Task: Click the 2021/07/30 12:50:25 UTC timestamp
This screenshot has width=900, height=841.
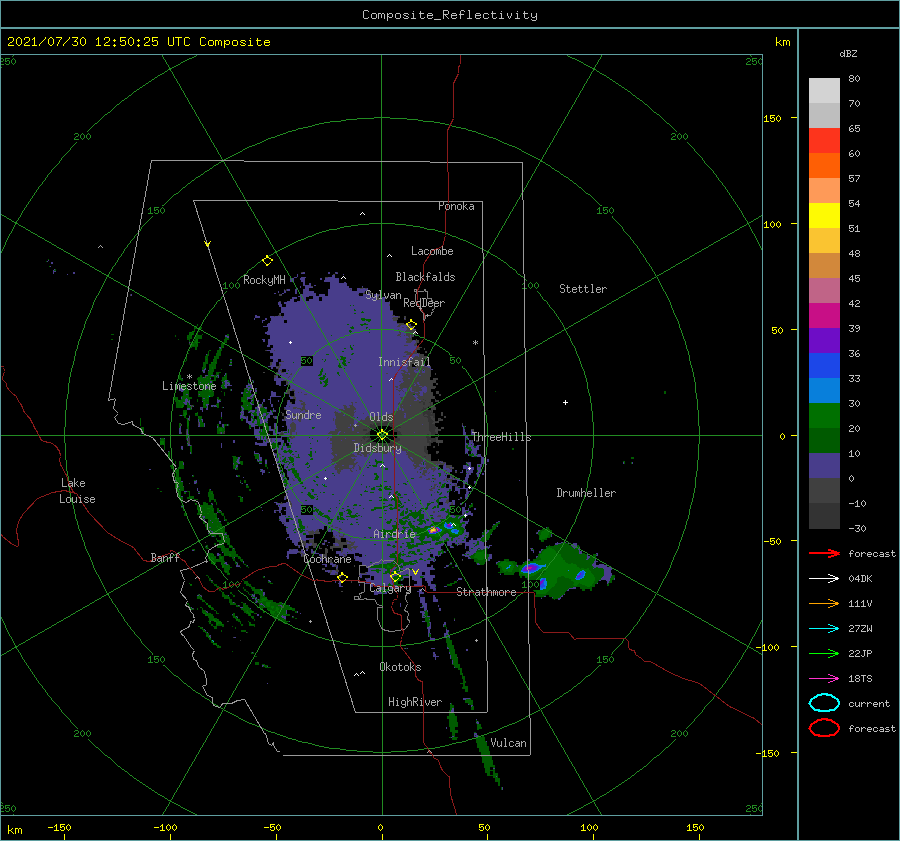Action: [x=101, y=42]
